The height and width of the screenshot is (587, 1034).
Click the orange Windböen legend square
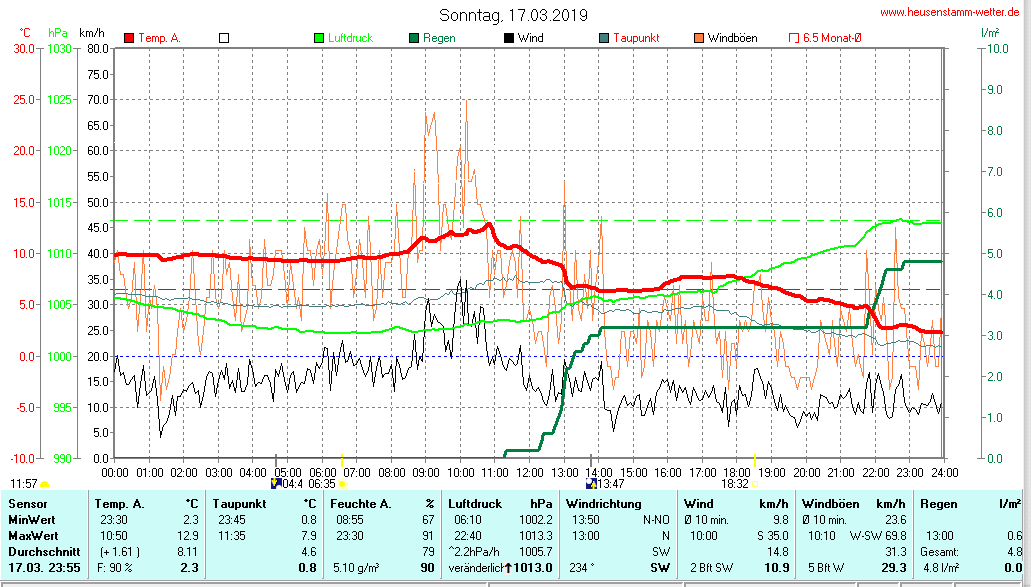tap(698, 38)
